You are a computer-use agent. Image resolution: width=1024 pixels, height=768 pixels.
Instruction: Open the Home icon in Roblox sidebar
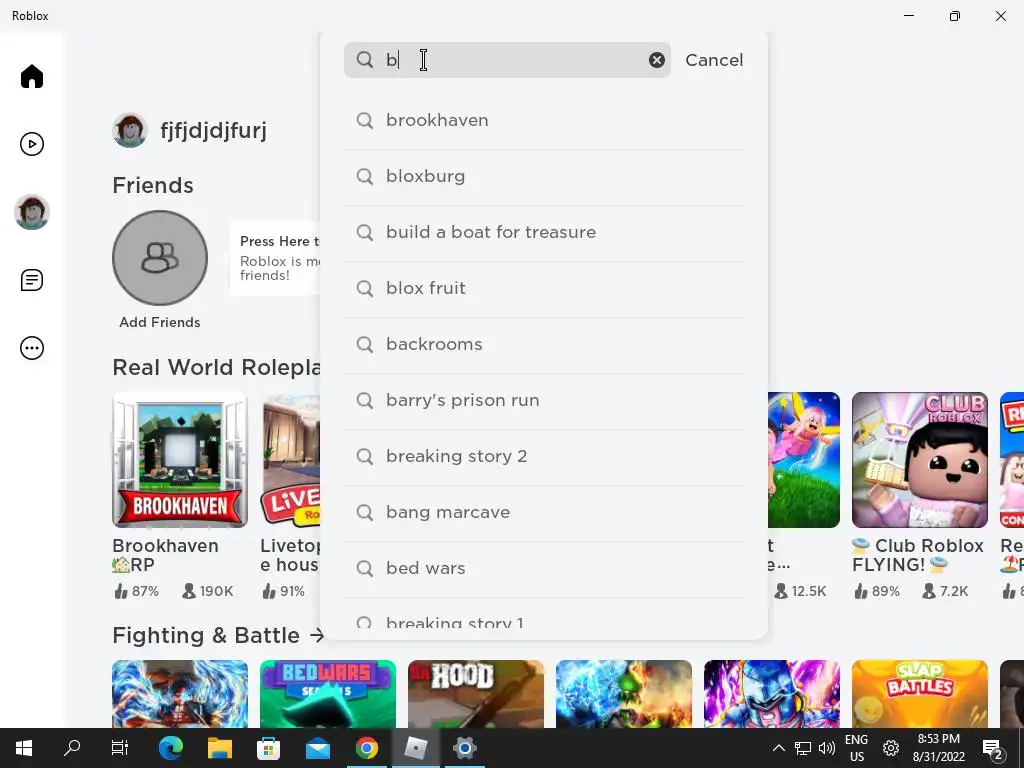coord(31,76)
